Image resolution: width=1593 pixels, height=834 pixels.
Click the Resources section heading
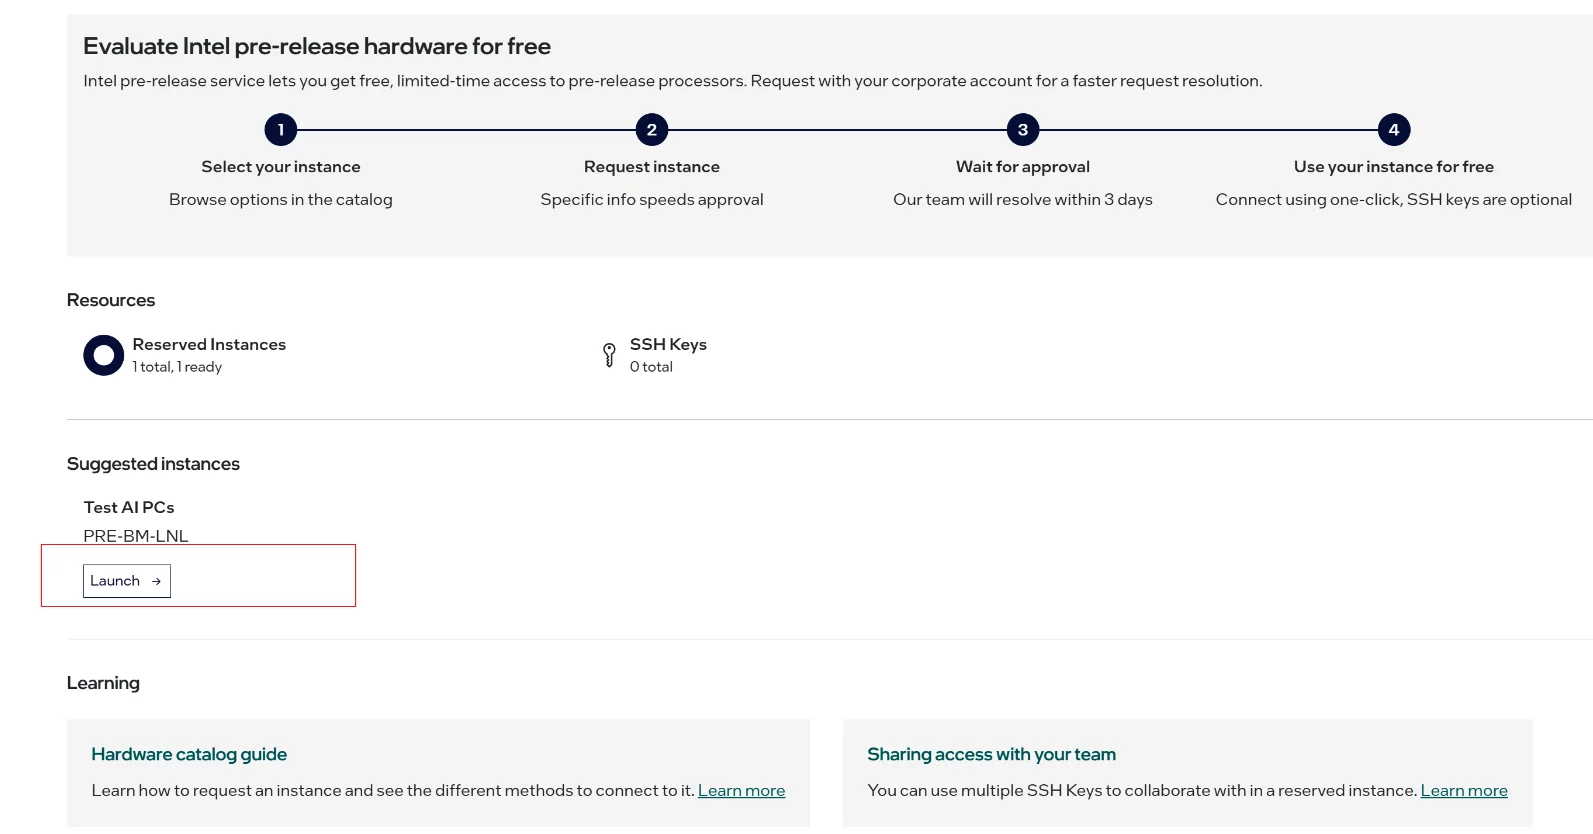(x=111, y=300)
